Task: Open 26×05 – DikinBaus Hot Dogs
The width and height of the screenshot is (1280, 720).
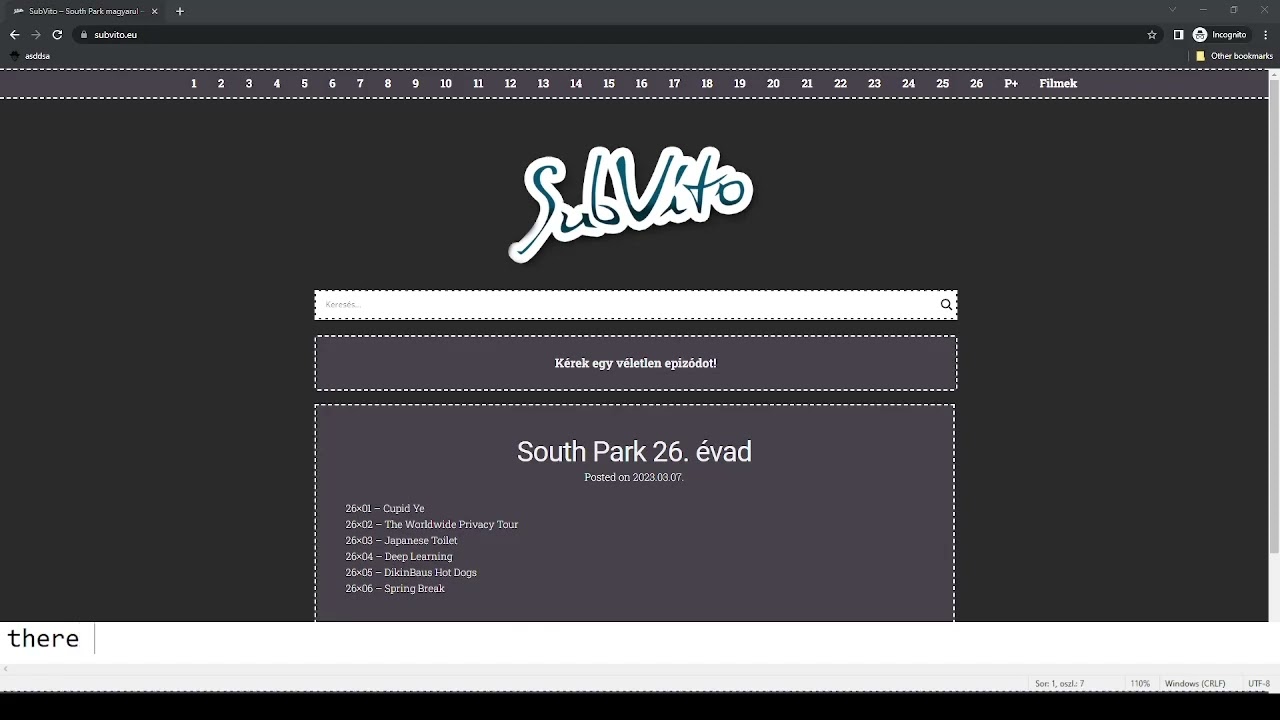Action: pos(411,572)
